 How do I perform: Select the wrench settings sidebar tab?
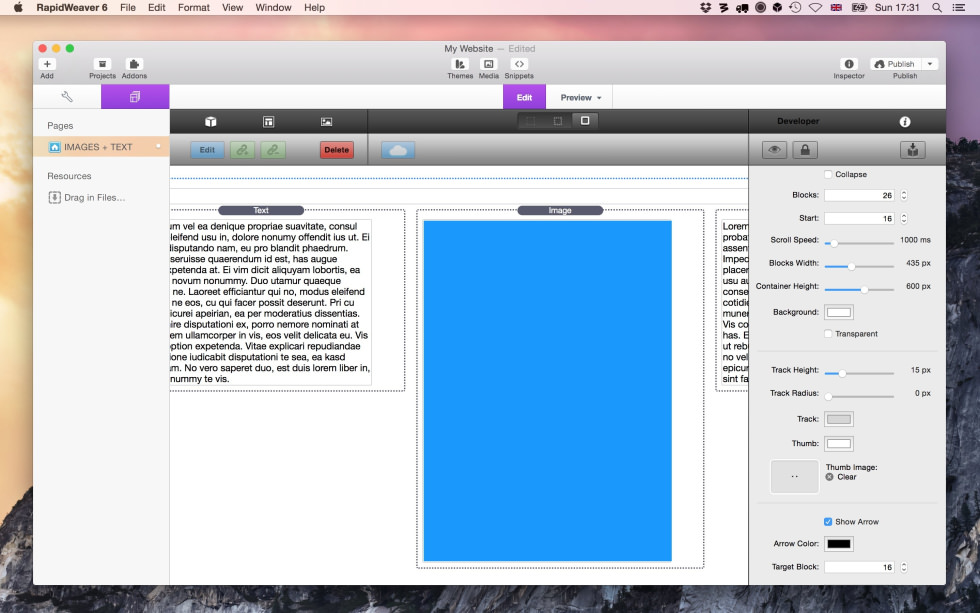(x=67, y=97)
